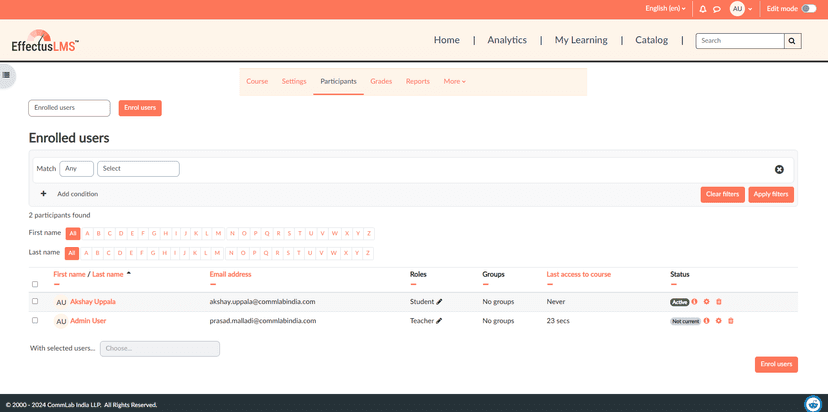Filter First name by letter A

(87, 233)
